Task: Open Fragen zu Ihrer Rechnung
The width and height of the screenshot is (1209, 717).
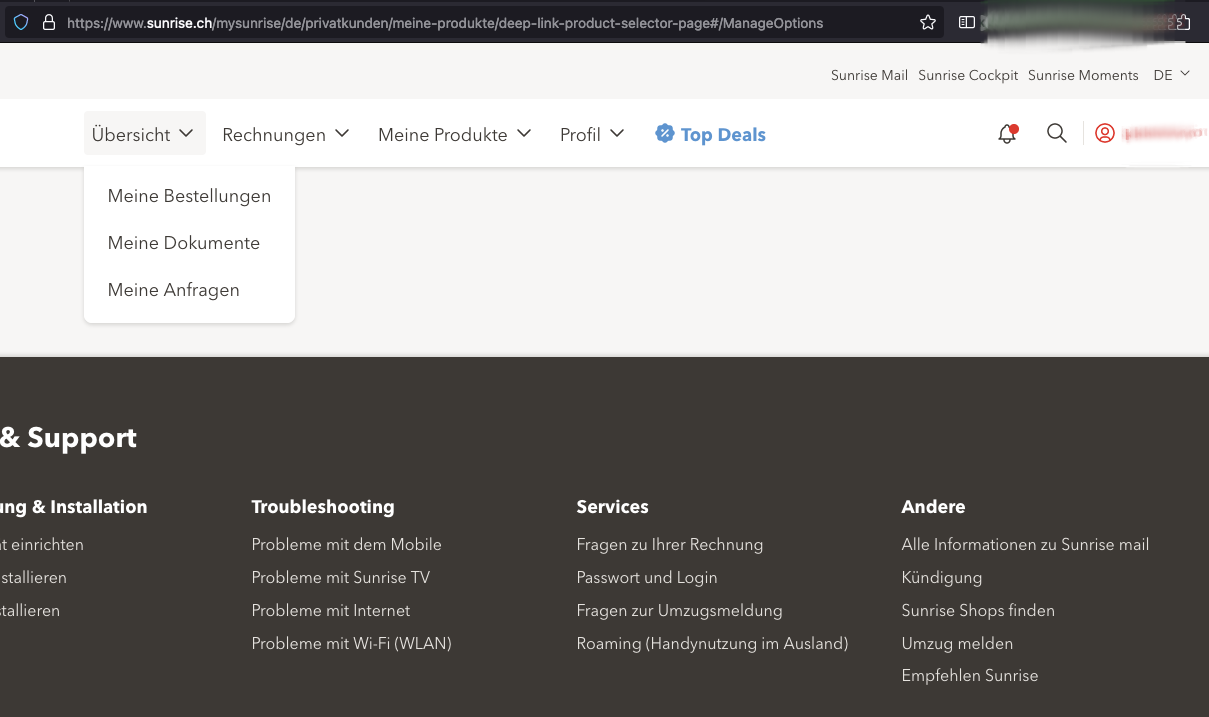Action: click(669, 544)
